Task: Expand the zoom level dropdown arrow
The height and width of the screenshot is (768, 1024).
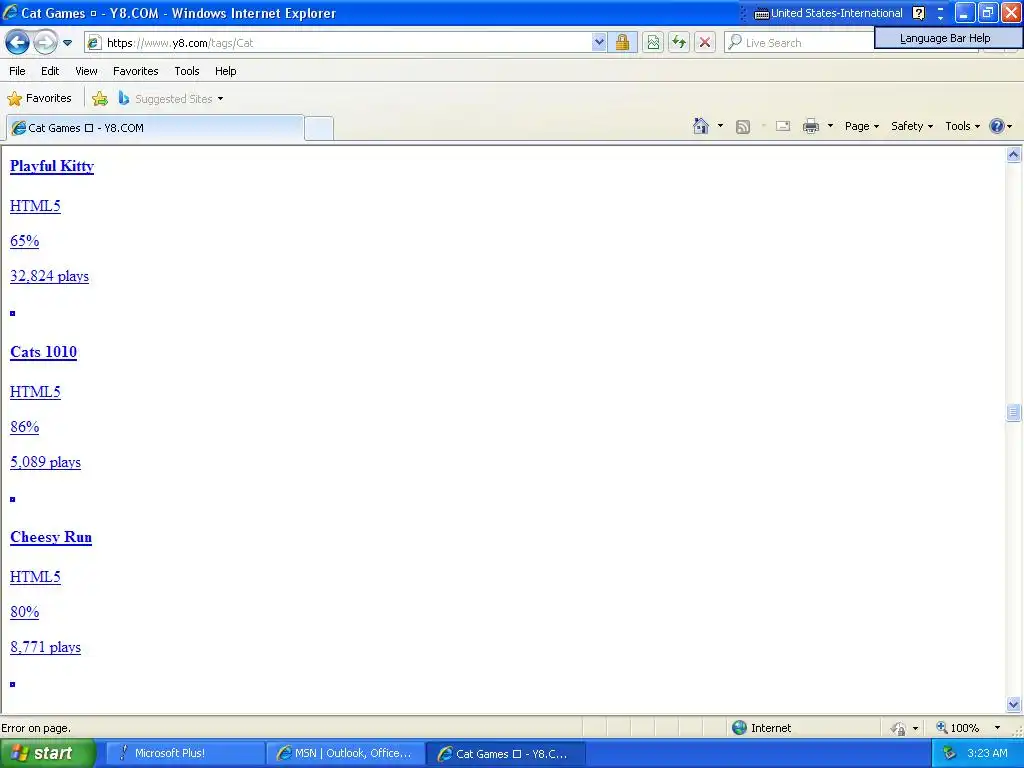Action: click(997, 728)
